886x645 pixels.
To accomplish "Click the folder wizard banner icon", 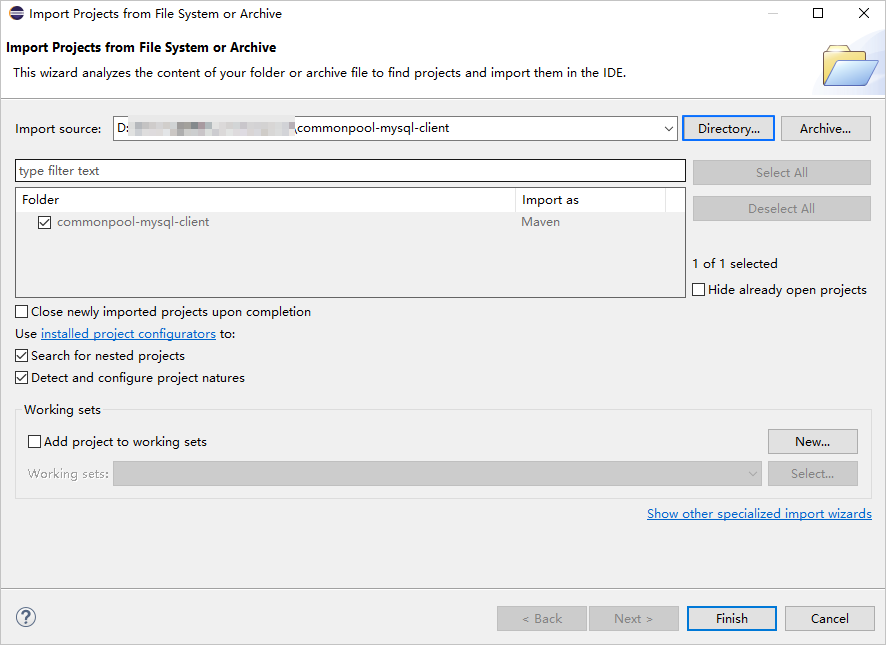I will click(x=849, y=65).
